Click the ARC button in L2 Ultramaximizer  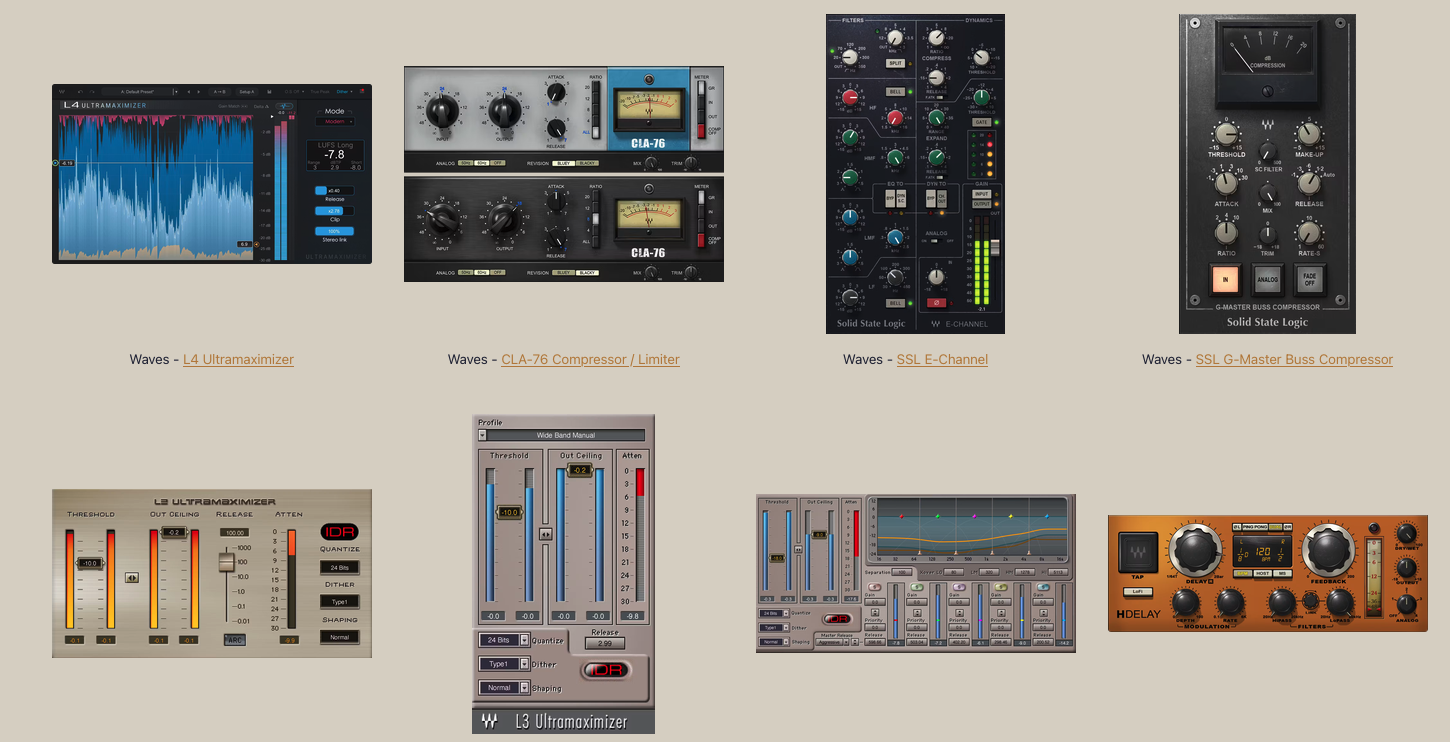point(235,640)
